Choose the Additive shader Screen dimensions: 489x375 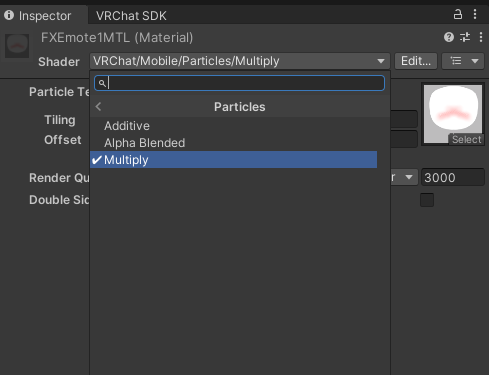233,126
